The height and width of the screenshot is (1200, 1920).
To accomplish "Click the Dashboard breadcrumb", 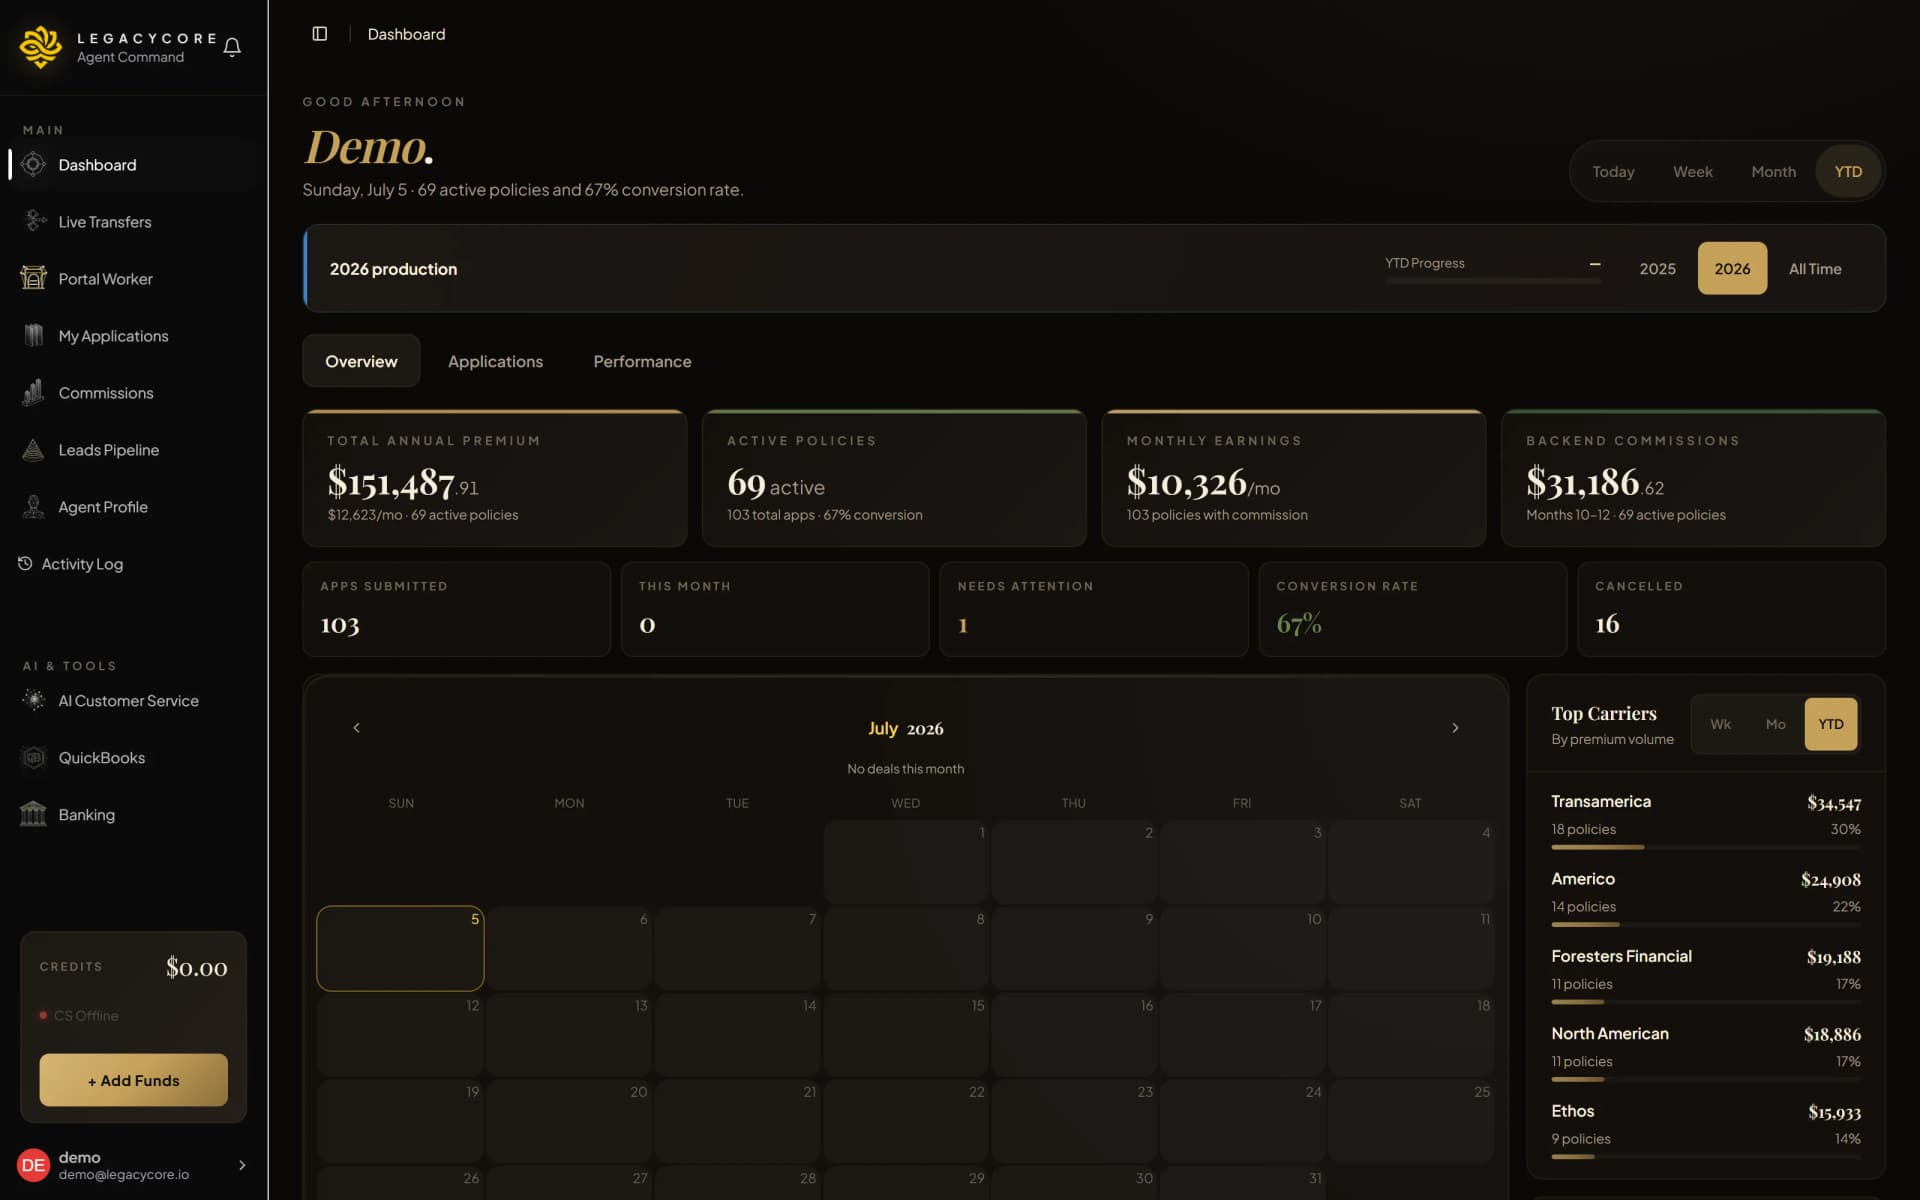I will 406,34.
